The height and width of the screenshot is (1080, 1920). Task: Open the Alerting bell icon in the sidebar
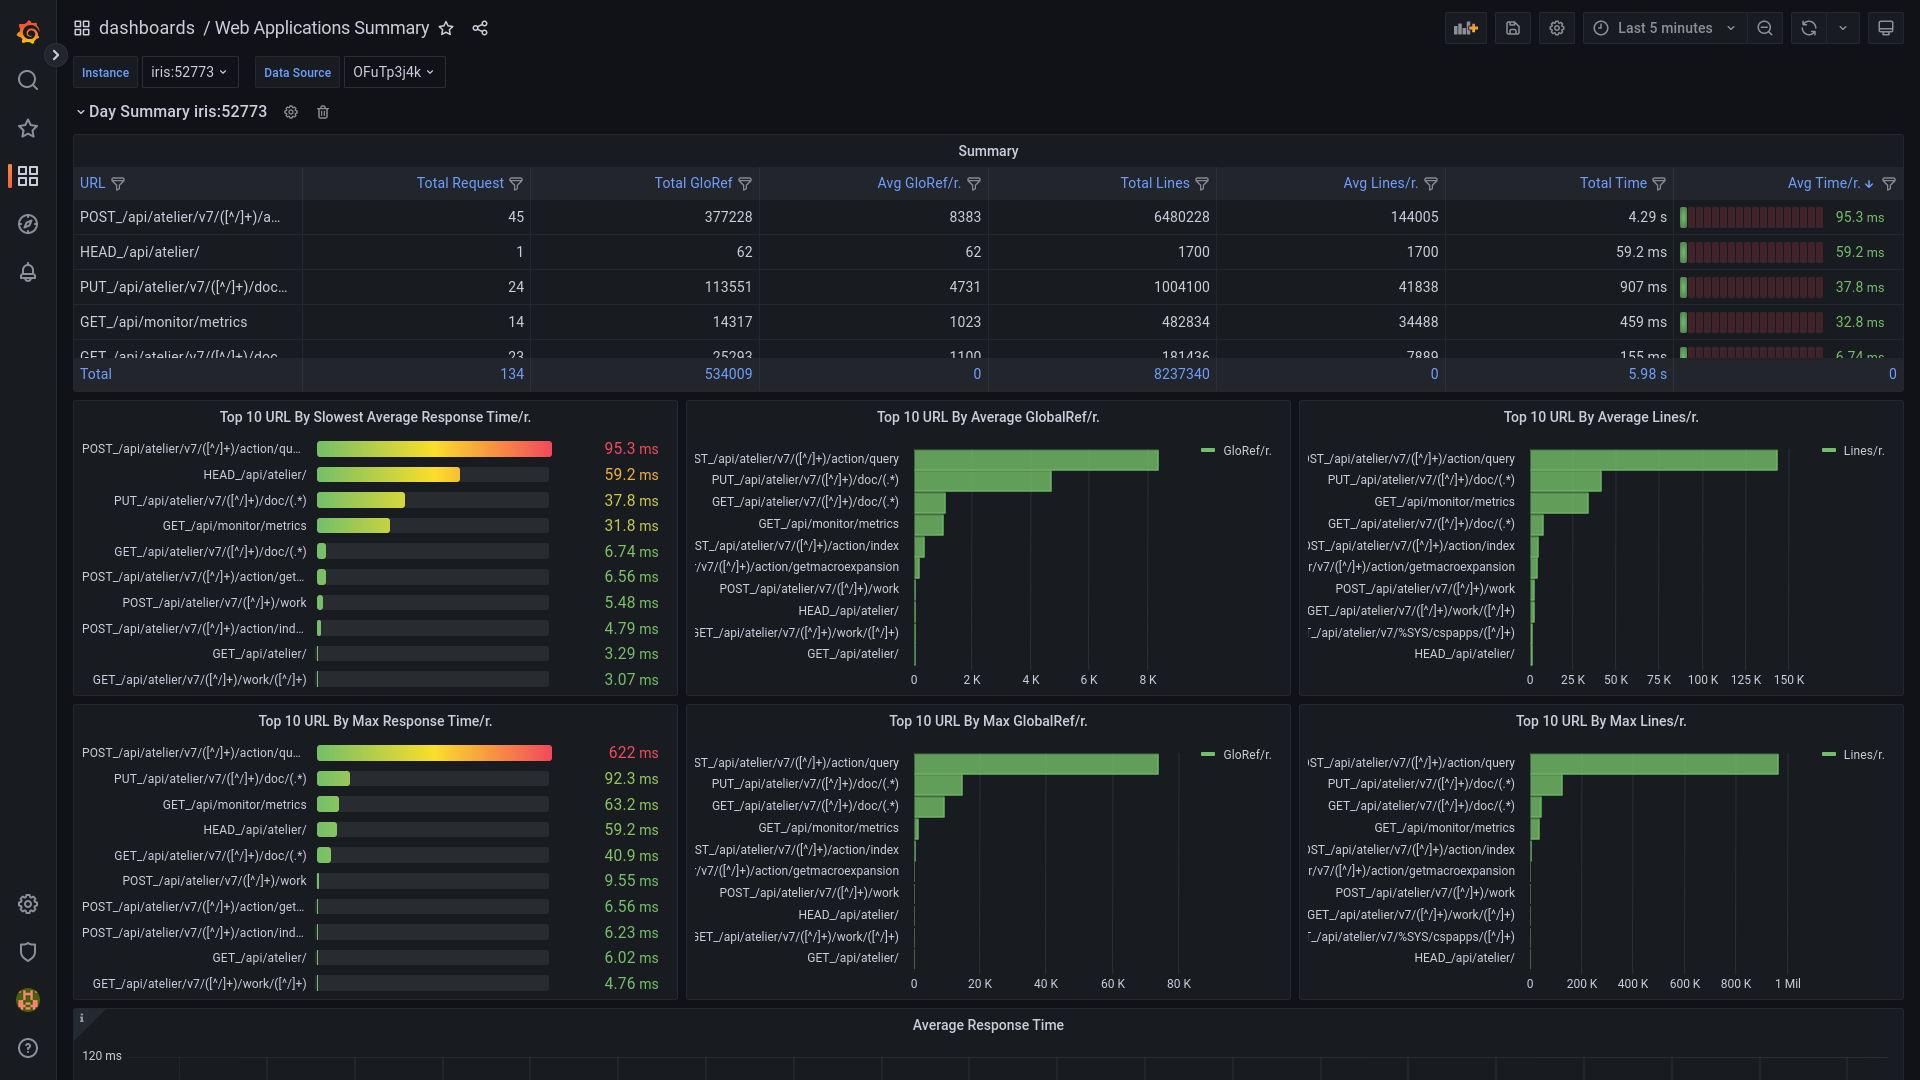[x=28, y=272]
